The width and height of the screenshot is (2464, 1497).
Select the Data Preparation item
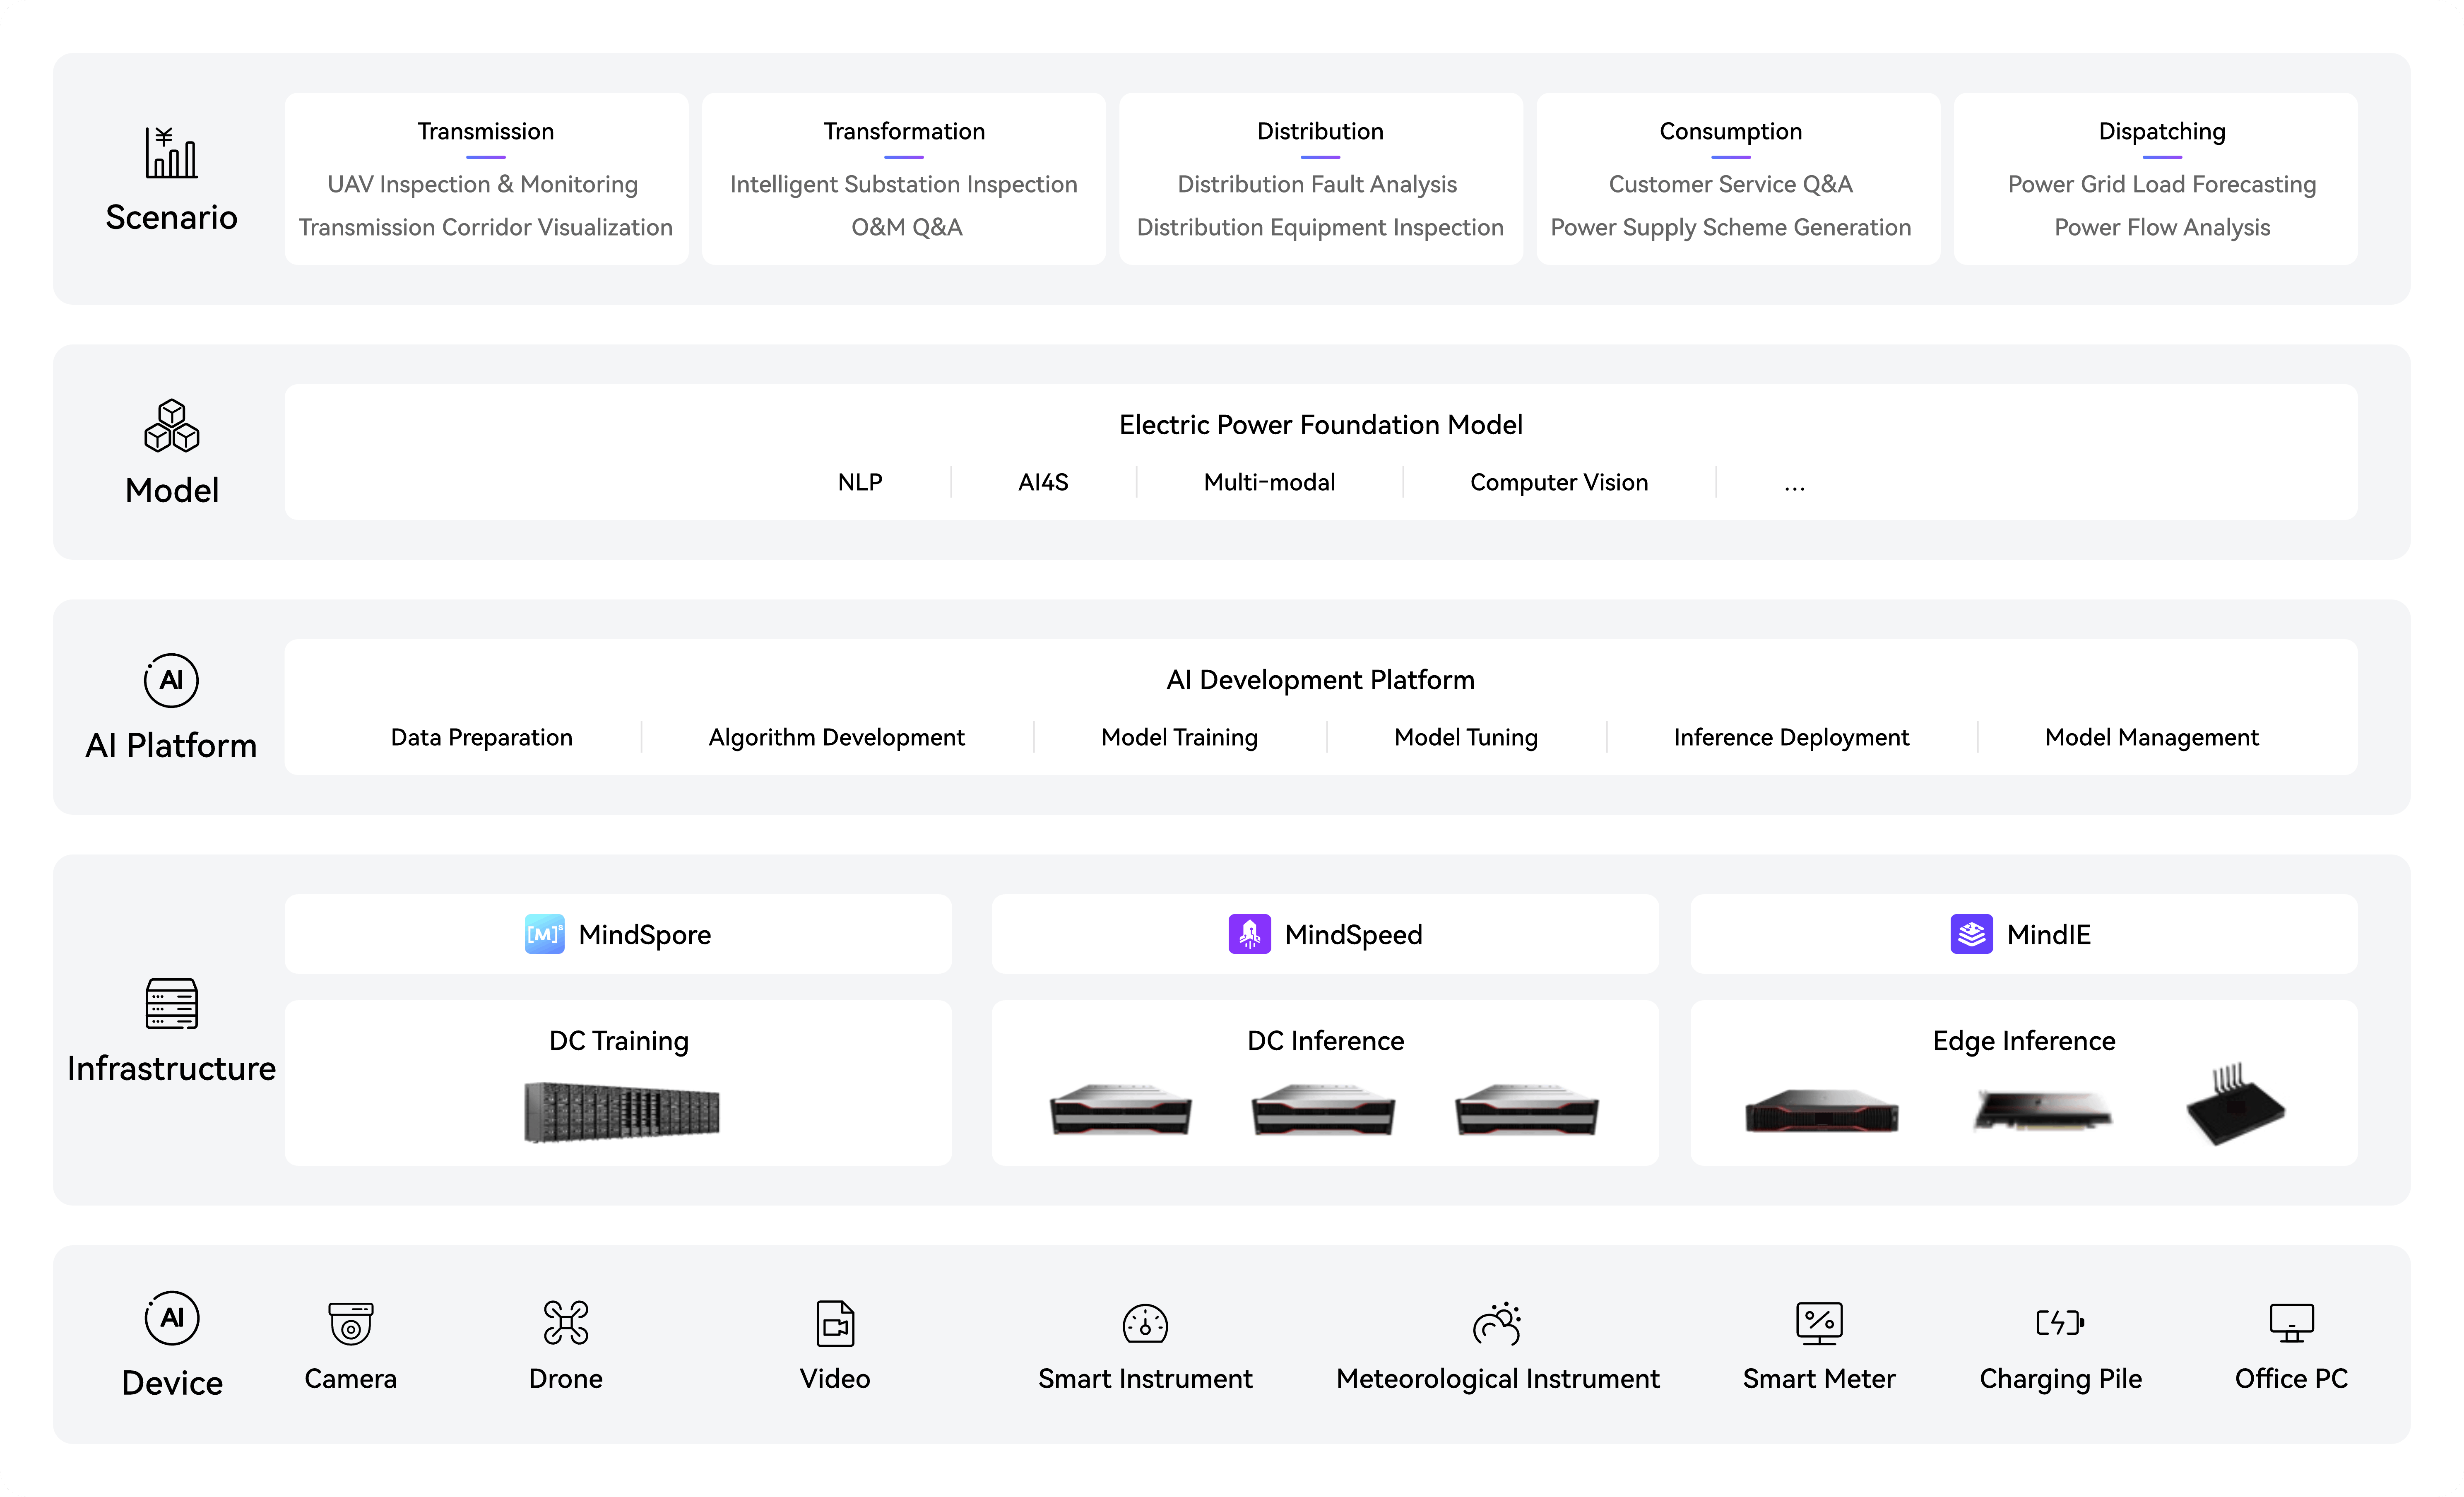tap(481, 737)
